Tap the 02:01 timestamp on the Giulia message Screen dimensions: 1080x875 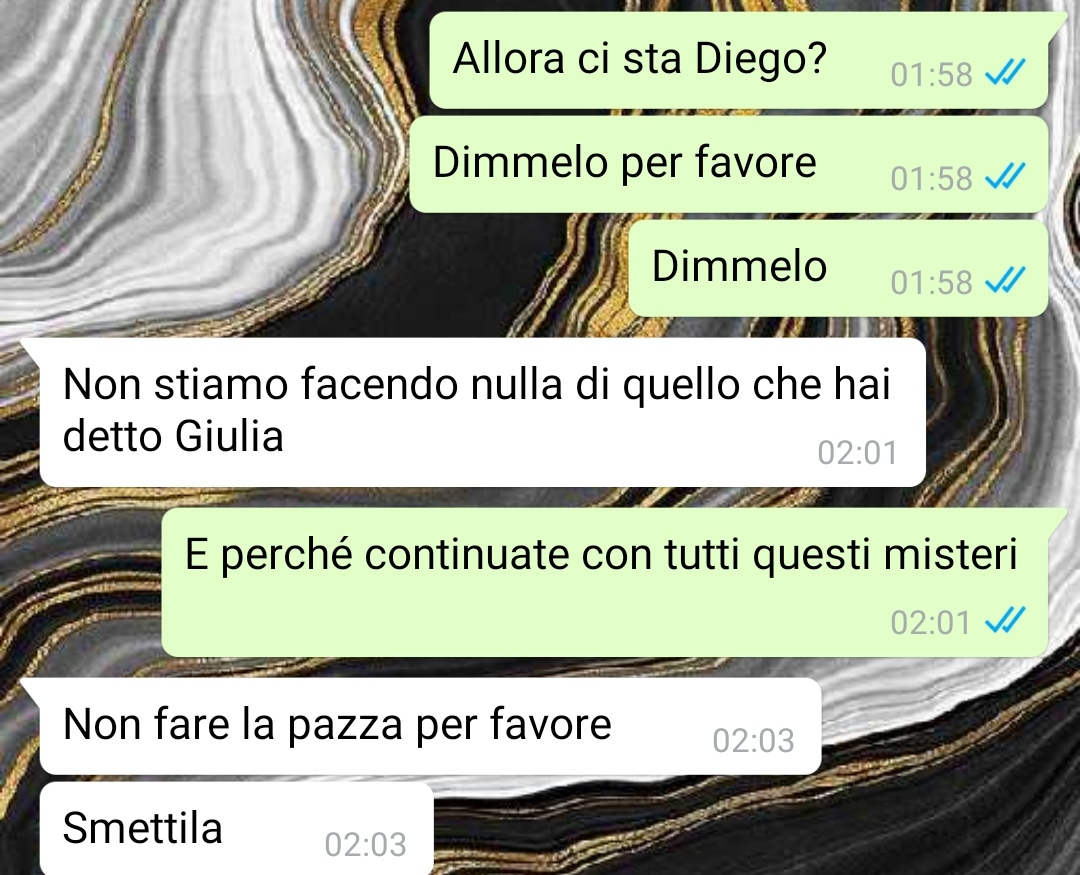[858, 453]
